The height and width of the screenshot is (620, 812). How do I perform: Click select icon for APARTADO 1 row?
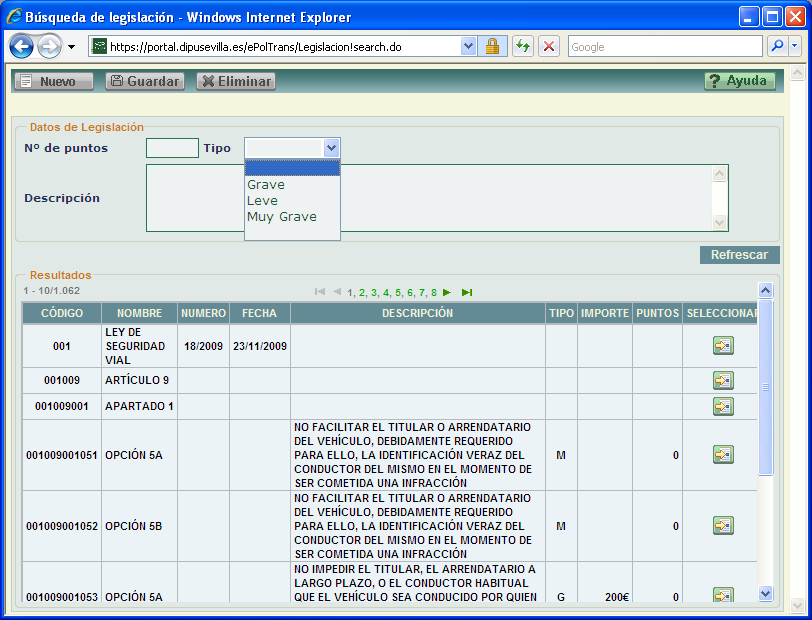point(722,406)
